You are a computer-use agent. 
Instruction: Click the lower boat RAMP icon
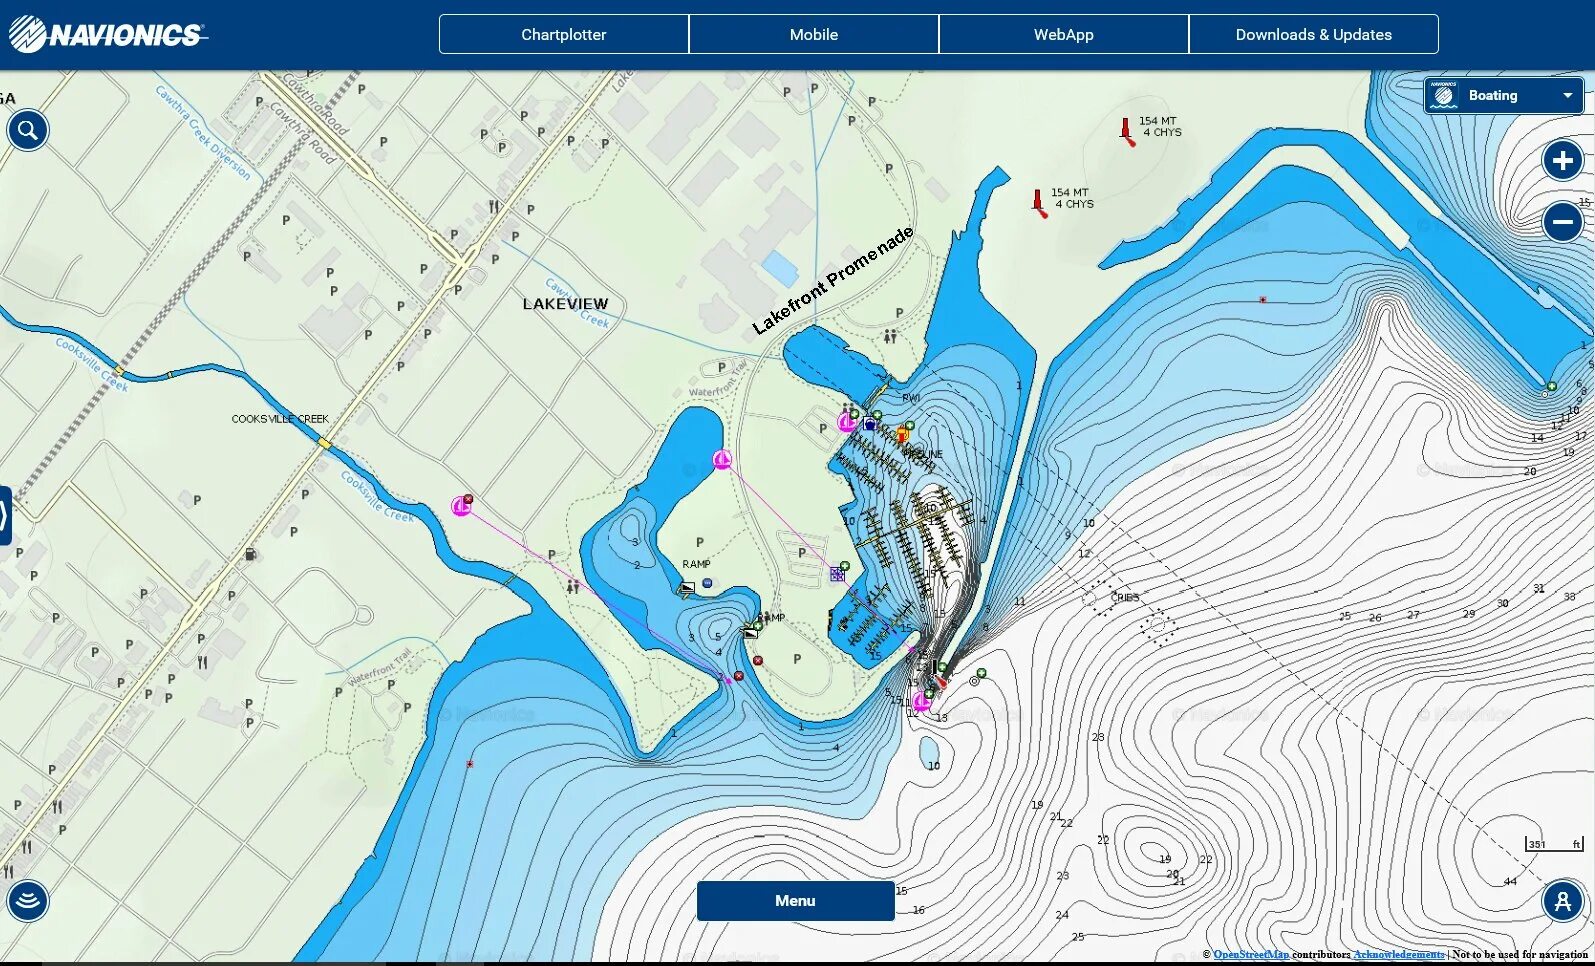750,631
